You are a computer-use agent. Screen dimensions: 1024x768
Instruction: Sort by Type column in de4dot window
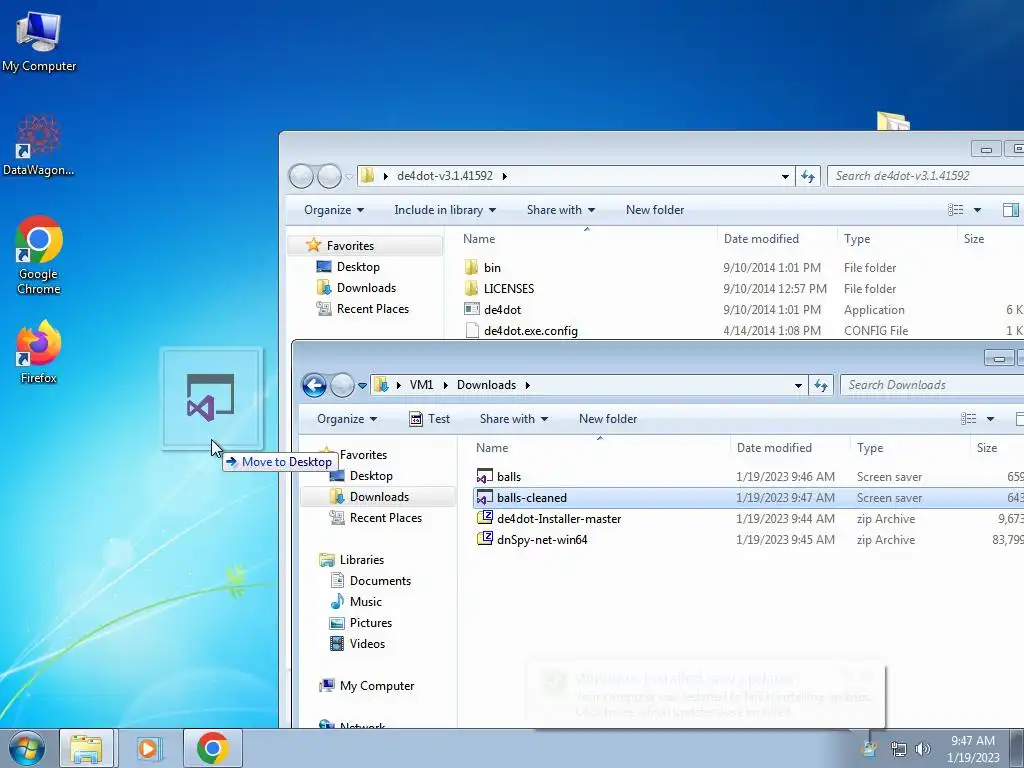tap(857, 239)
